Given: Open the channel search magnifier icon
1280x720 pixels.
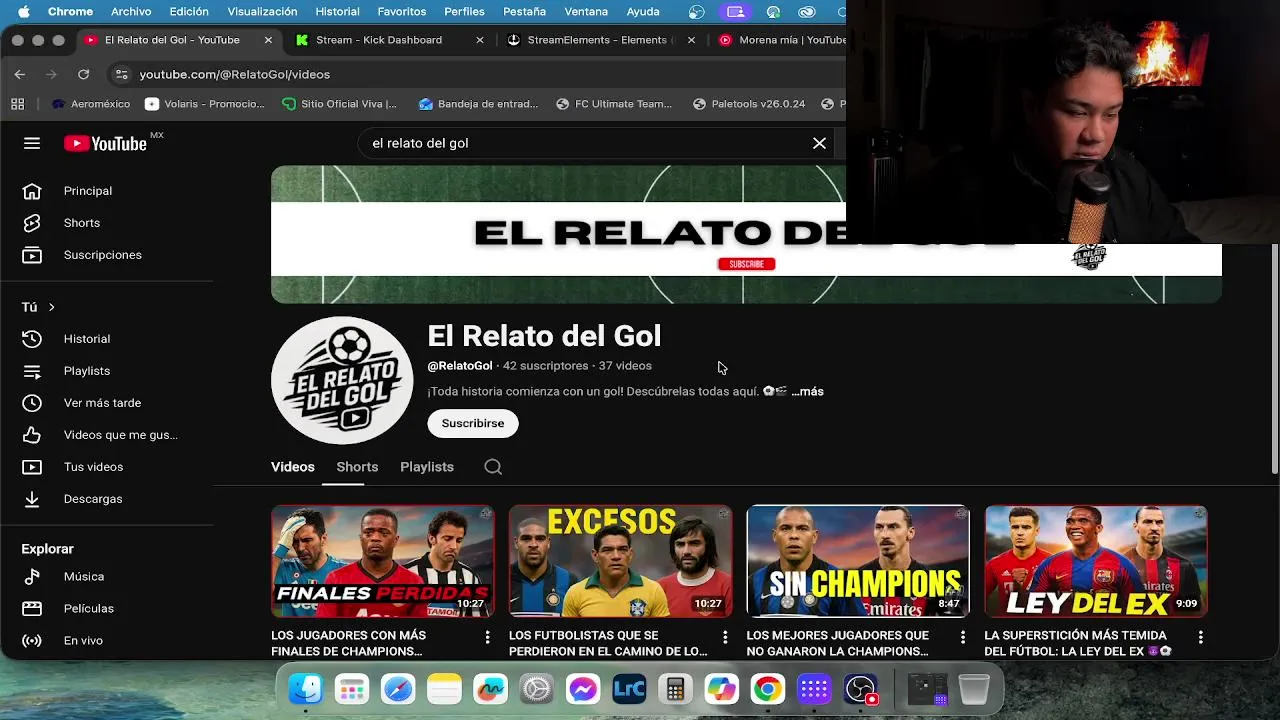Looking at the screenshot, I should pyautogui.click(x=493, y=467).
